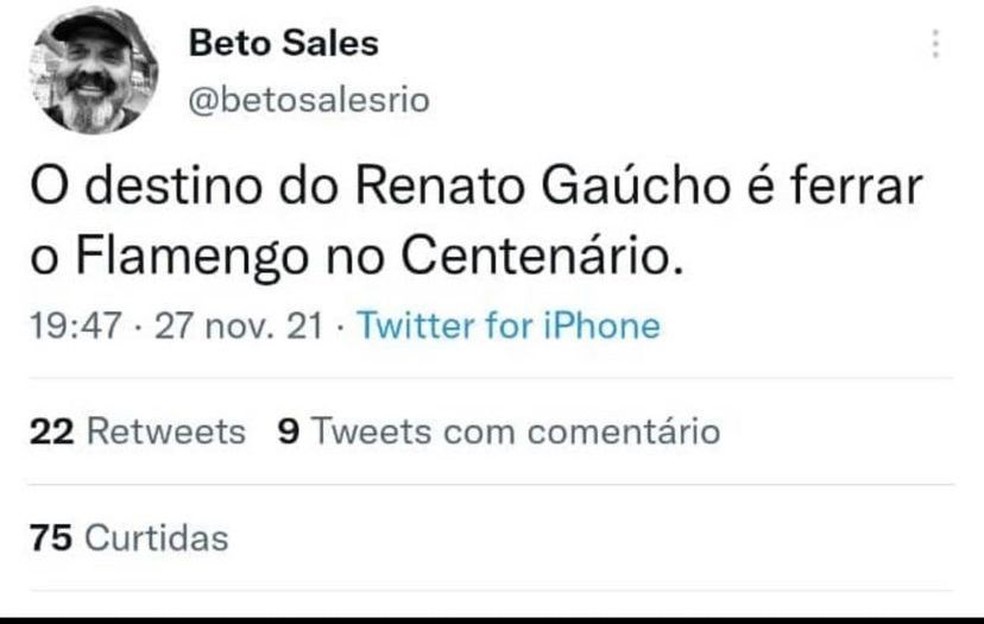View the 22 Retweets list

(x=138, y=431)
